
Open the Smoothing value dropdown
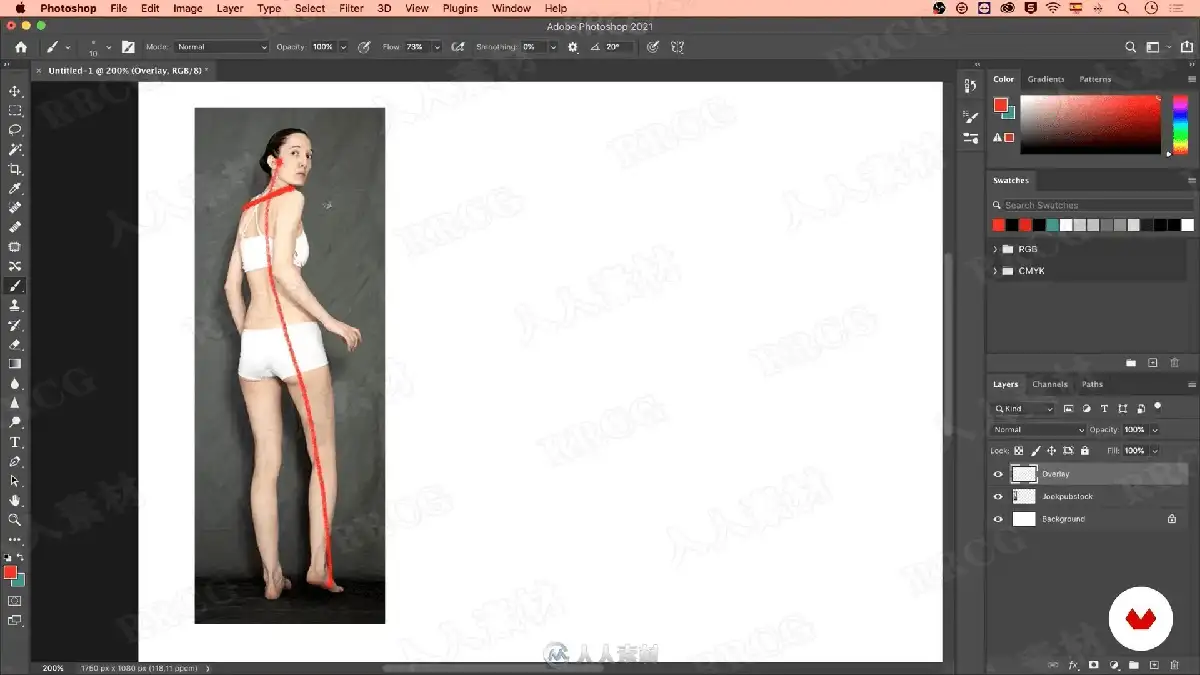click(x=552, y=47)
